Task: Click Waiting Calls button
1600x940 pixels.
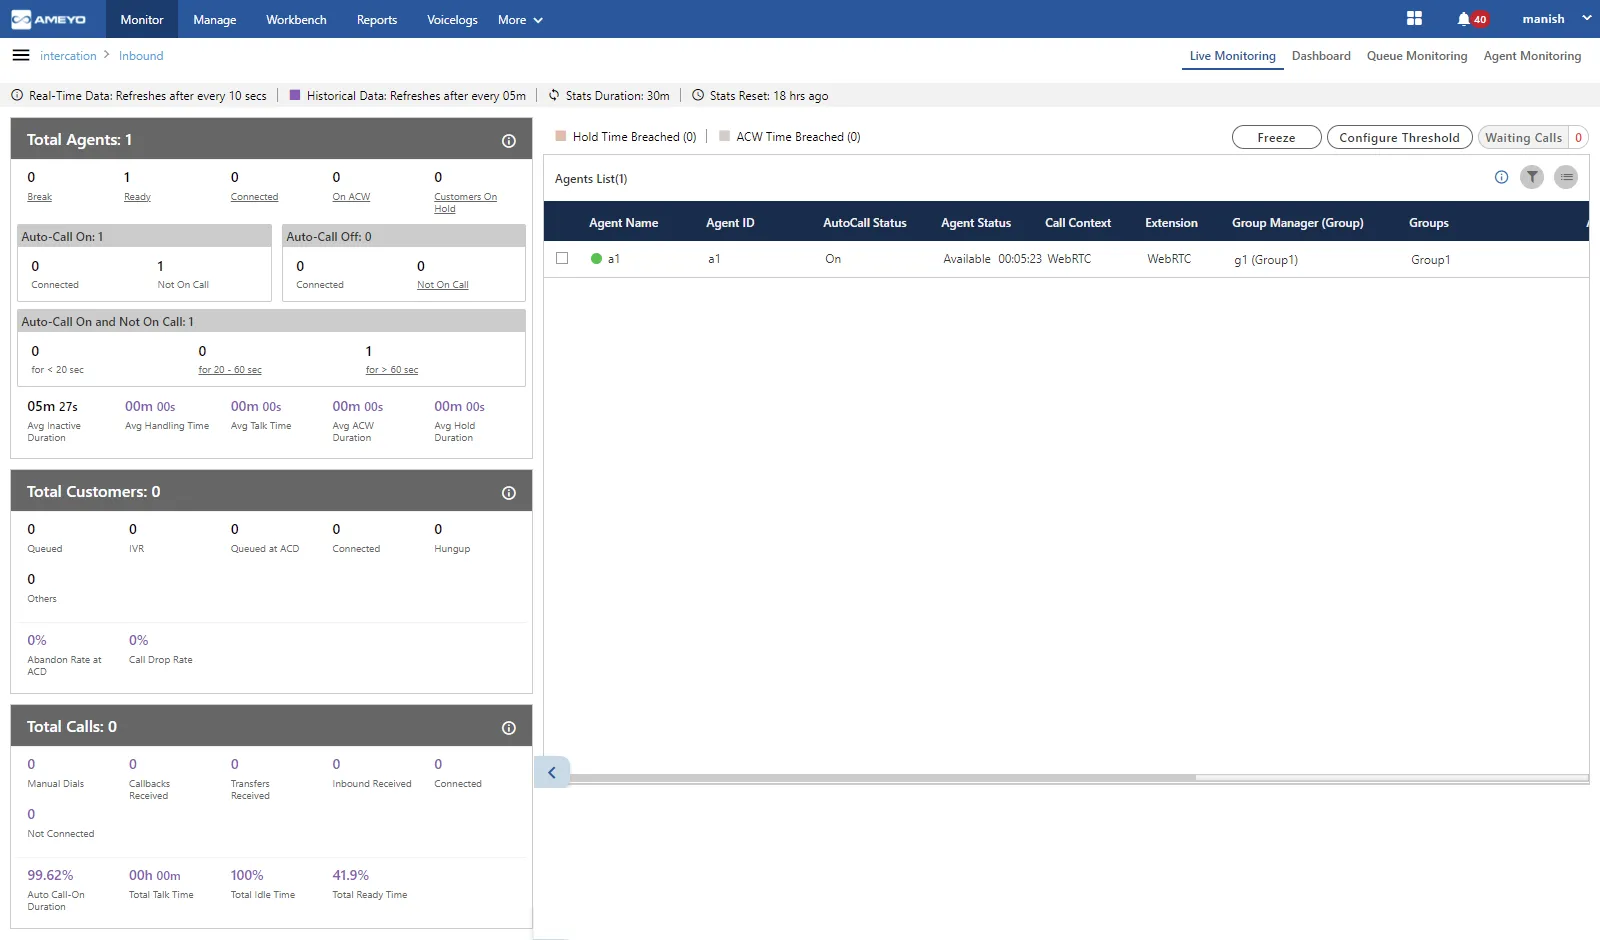Action: pos(1532,137)
